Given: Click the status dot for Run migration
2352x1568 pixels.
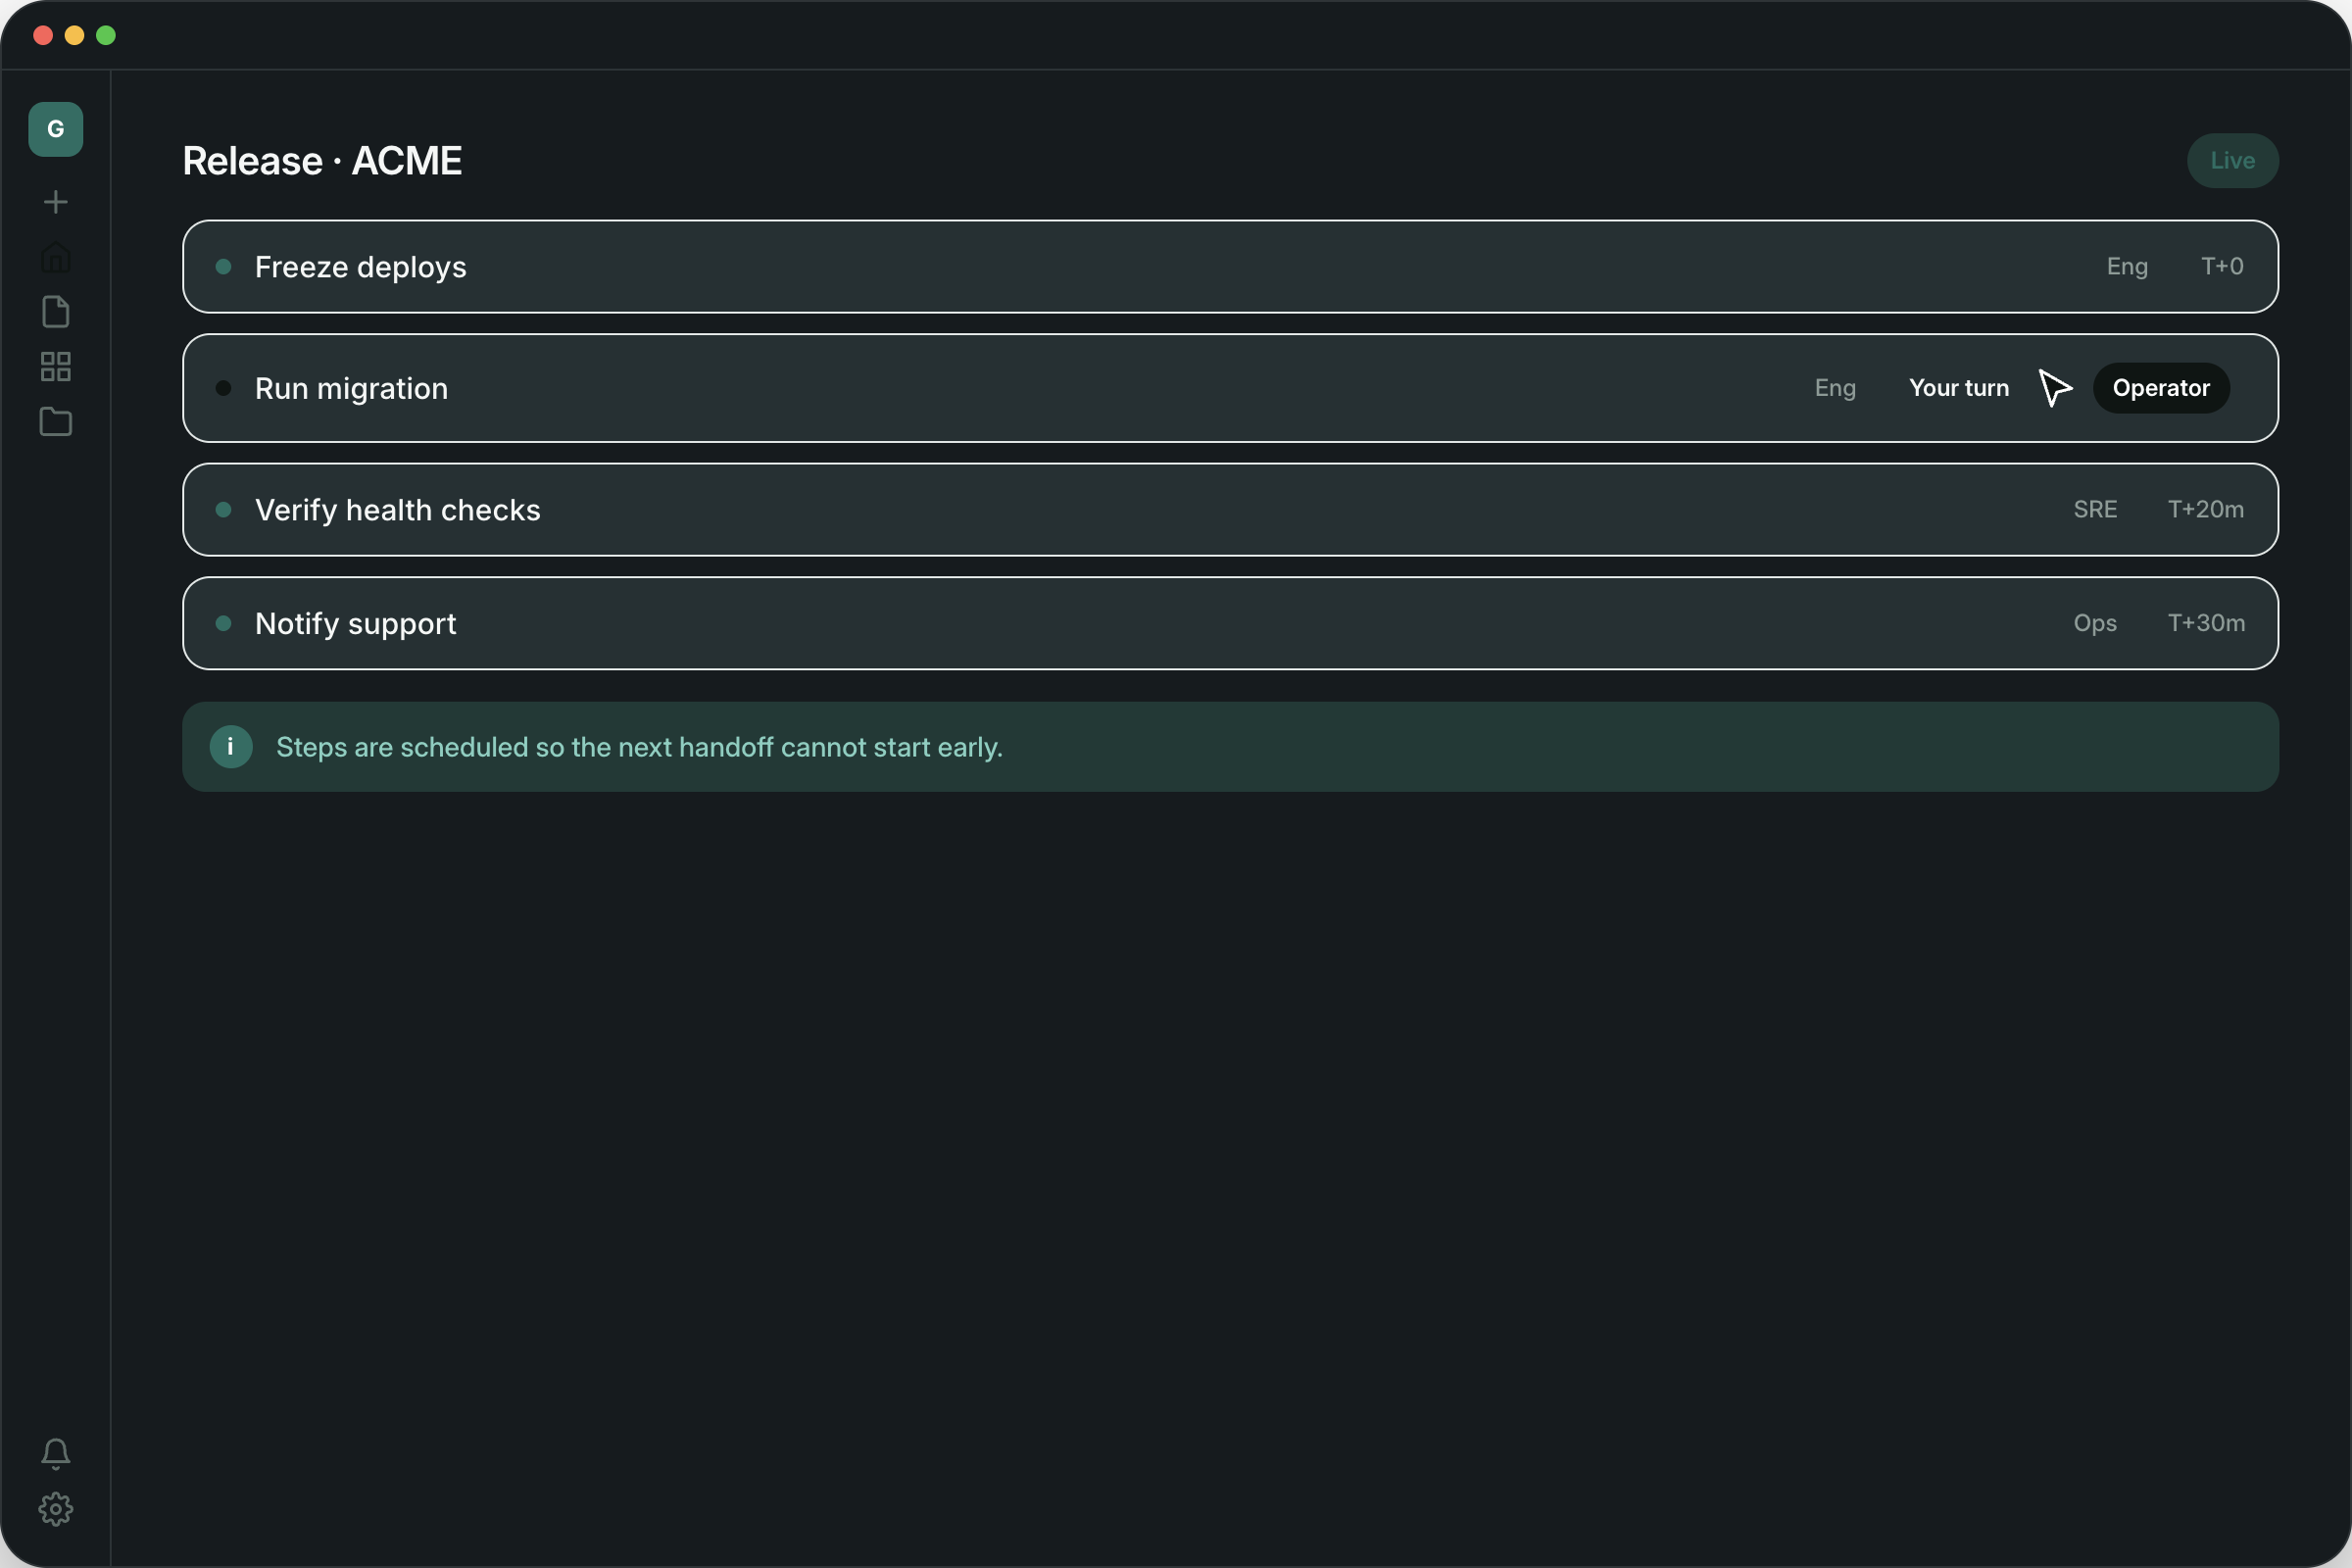Looking at the screenshot, I should pos(224,388).
